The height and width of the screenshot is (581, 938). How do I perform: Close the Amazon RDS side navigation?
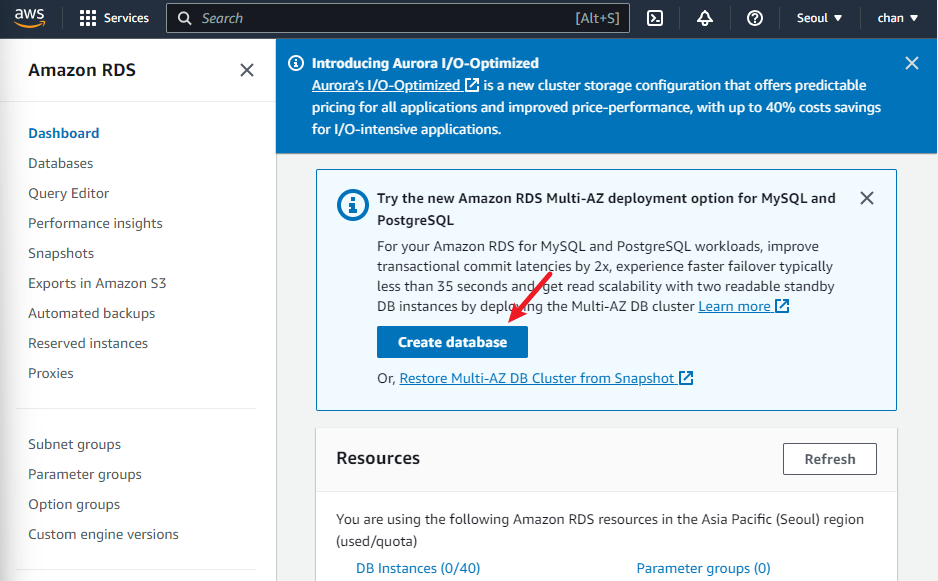pyautogui.click(x=247, y=70)
